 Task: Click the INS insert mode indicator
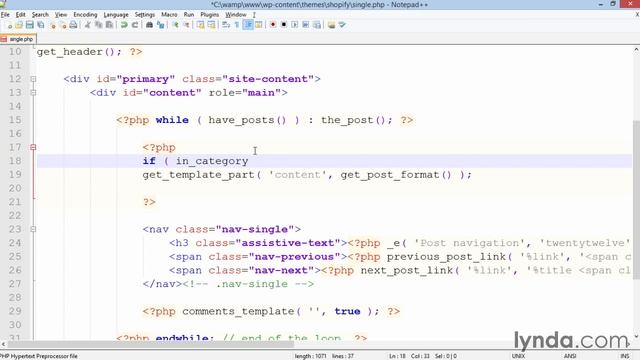[624, 356]
